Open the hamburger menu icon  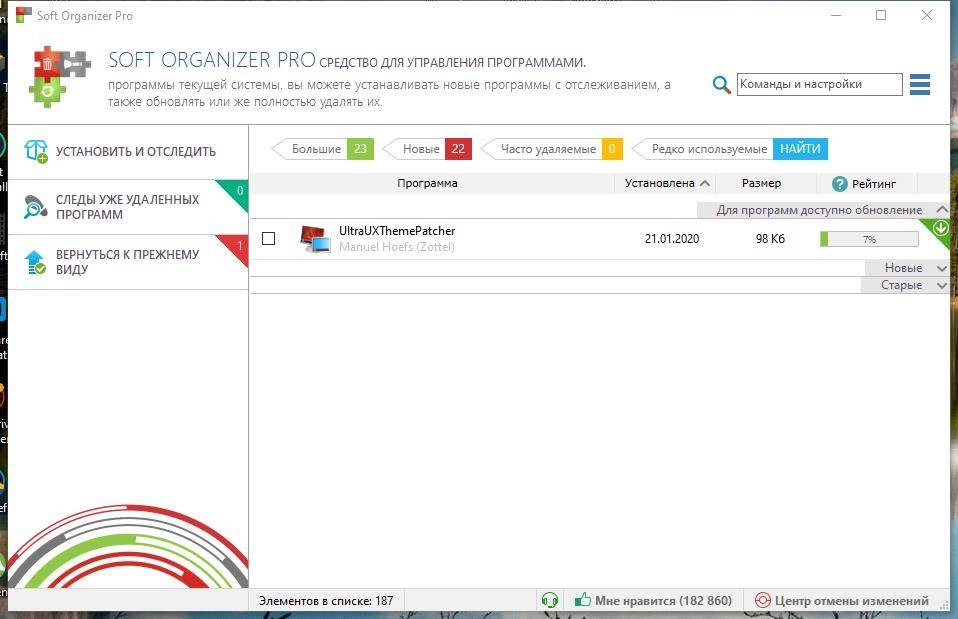click(x=920, y=84)
